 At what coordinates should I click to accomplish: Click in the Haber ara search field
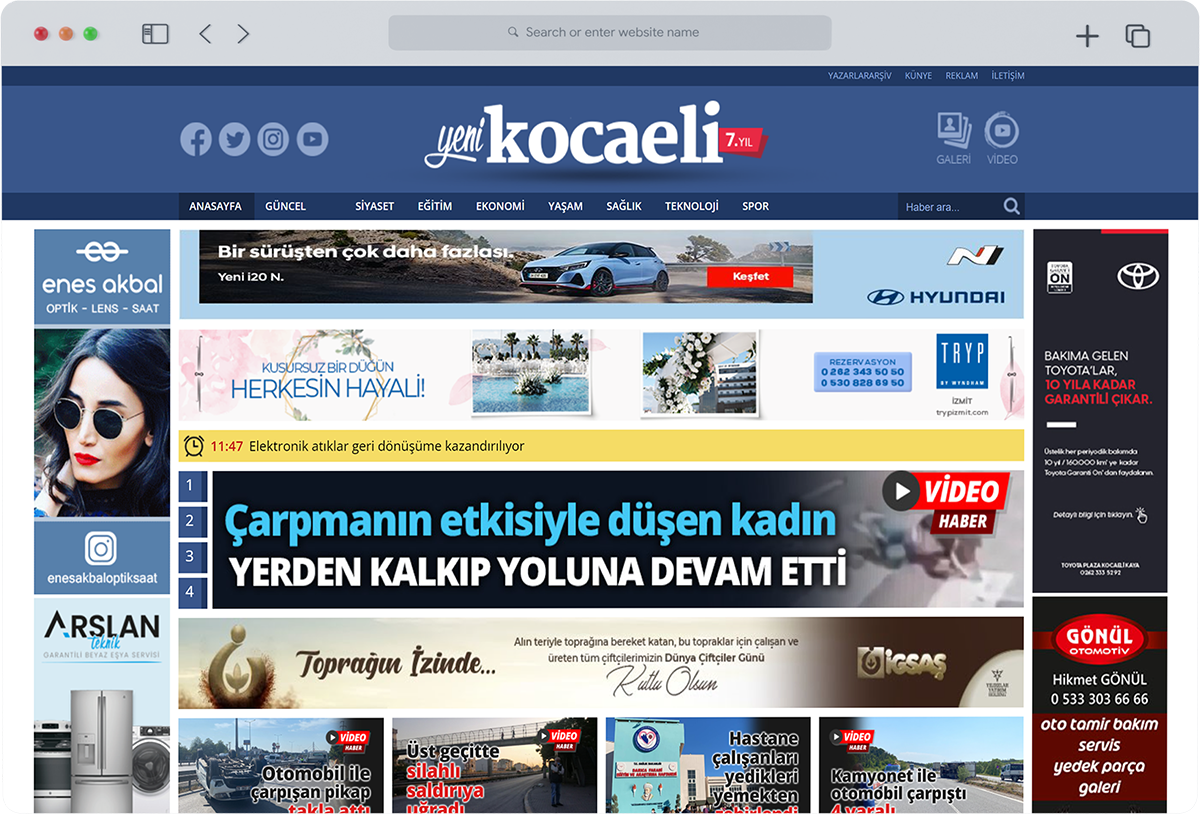pos(947,207)
